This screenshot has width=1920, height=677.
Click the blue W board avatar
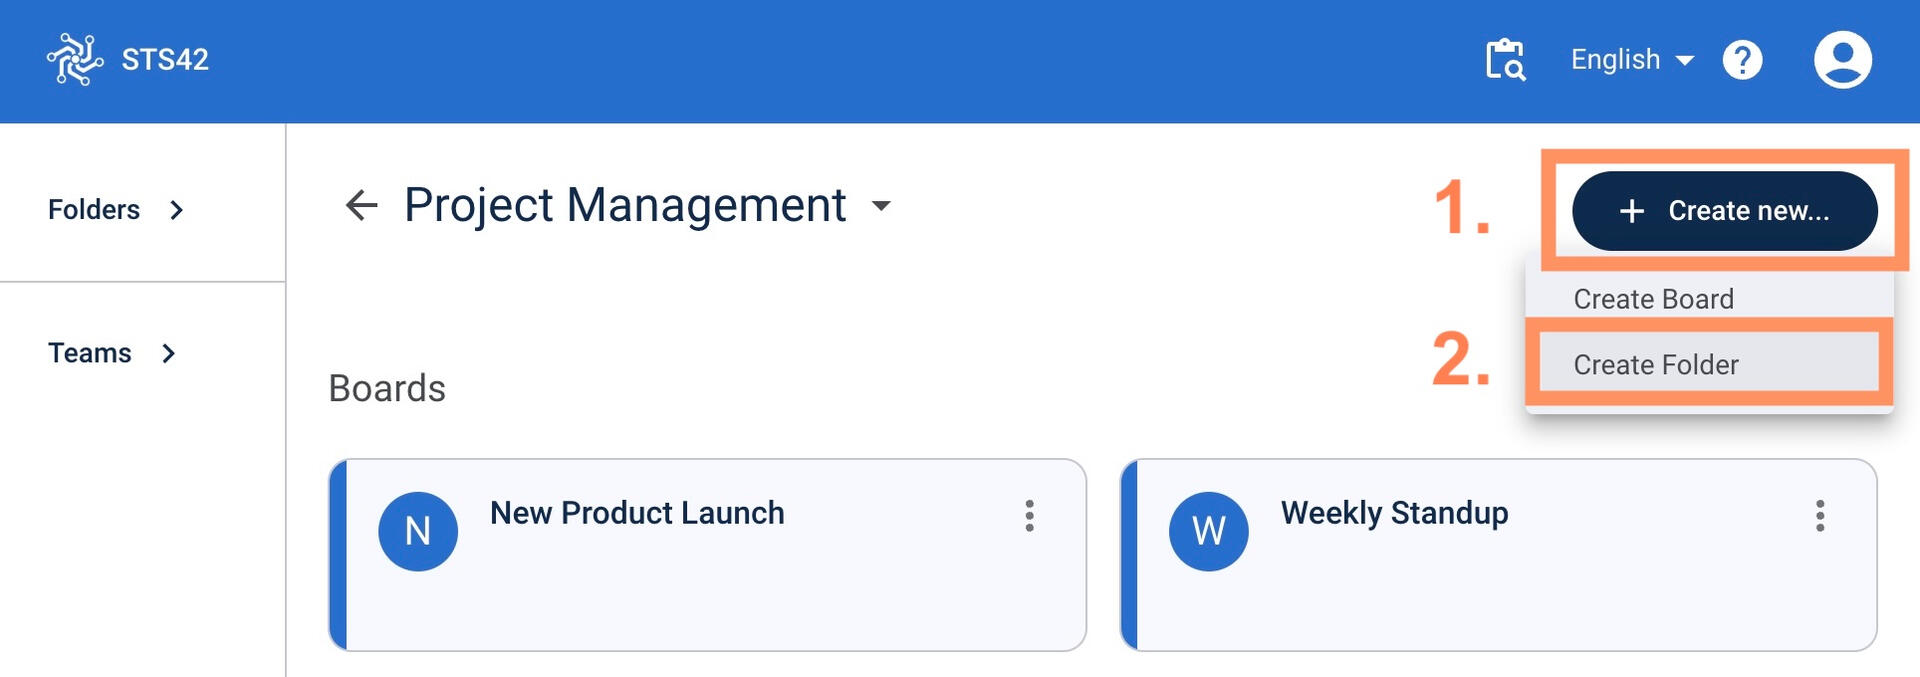pos(1208,531)
